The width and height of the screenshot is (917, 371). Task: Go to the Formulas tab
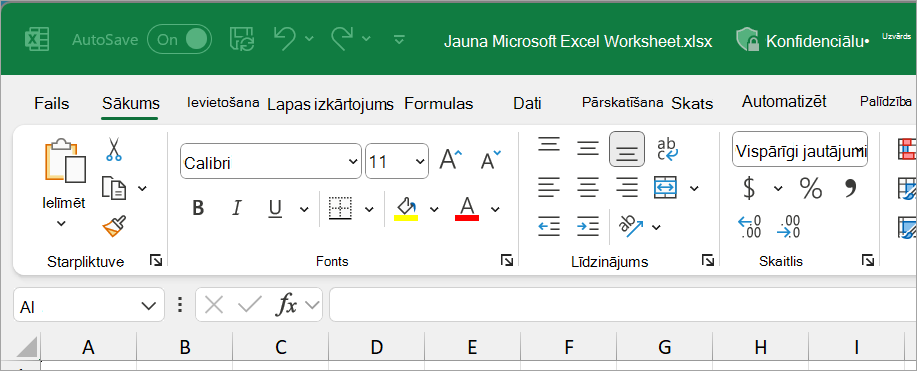pyautogui.click(x=439, y=104)
